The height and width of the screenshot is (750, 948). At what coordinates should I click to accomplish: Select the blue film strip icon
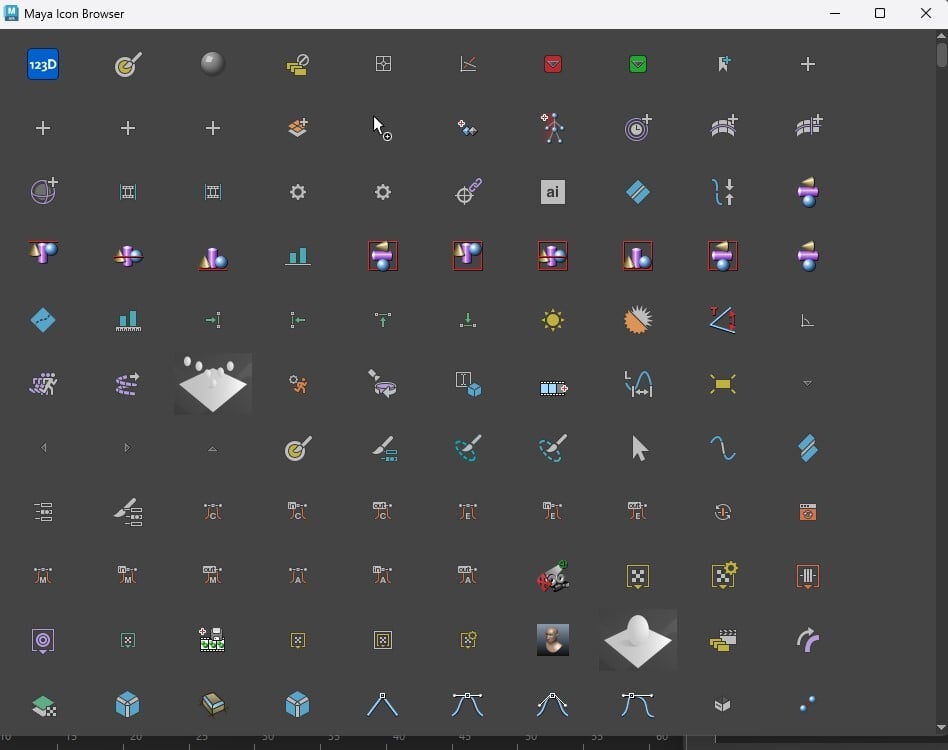click(x=553, y=388)
